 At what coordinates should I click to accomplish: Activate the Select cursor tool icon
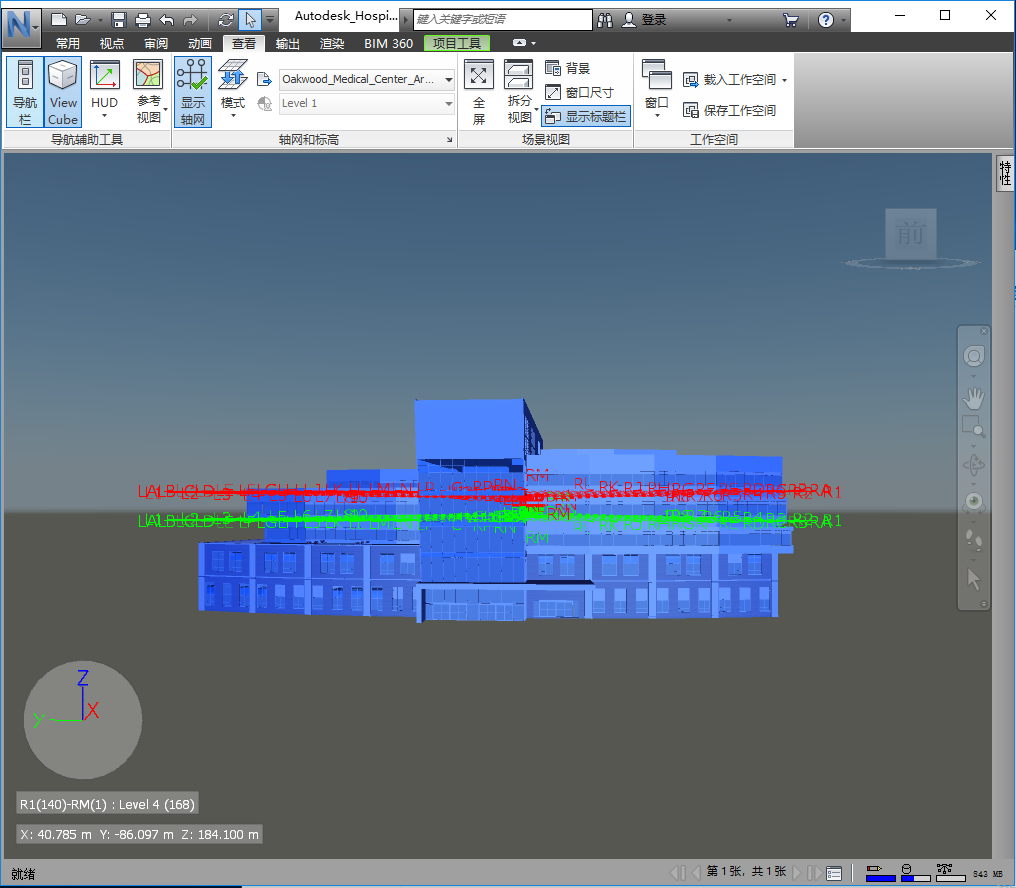point(249,20)
